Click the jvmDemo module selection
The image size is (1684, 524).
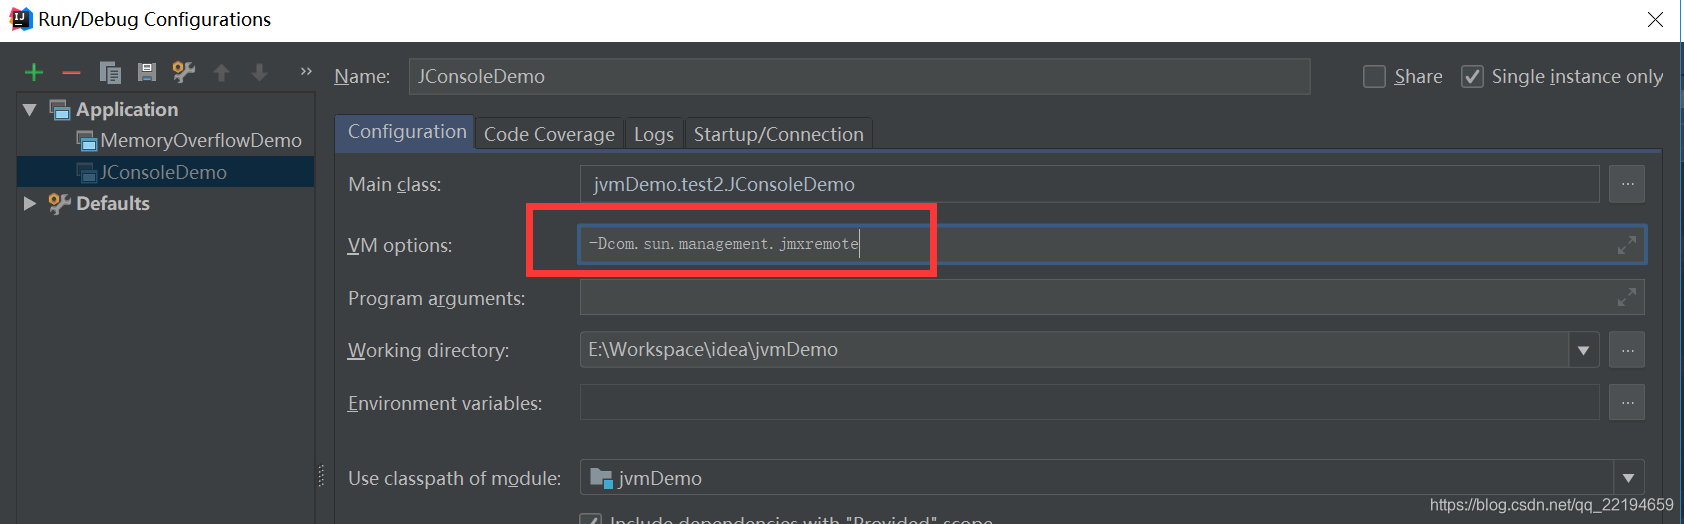[x=1097, y=478]
